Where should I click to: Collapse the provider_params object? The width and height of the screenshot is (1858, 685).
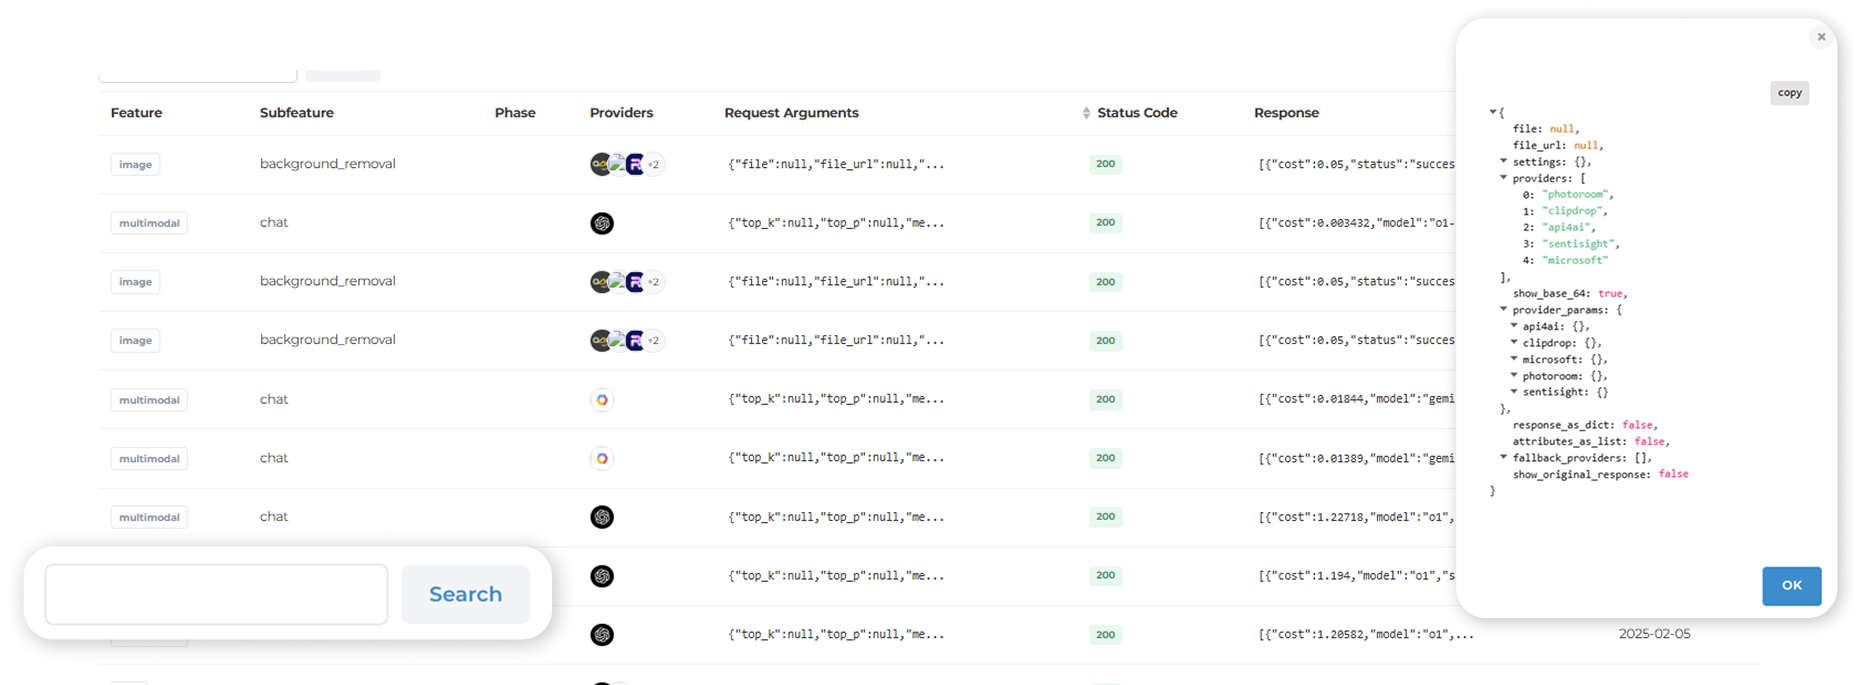coord(1503,310)
